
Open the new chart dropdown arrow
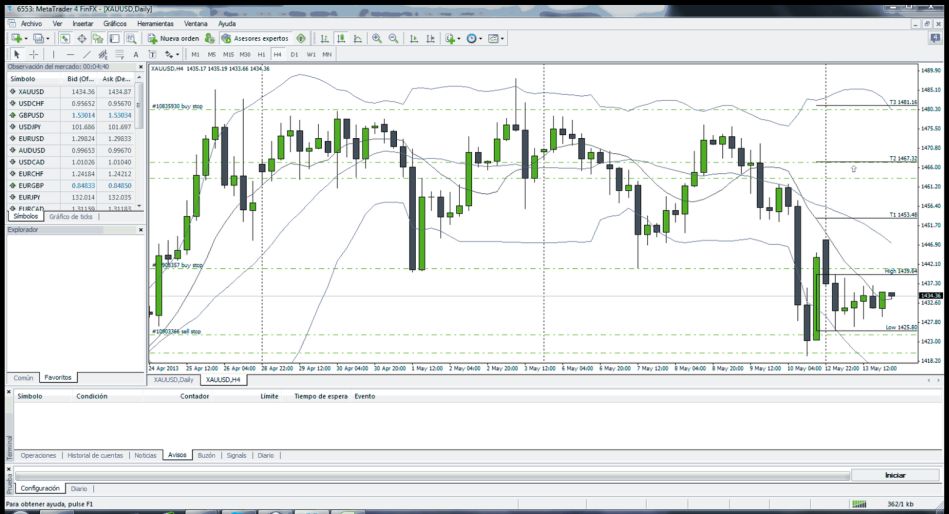pyautogui.click(x=26, y=38)
